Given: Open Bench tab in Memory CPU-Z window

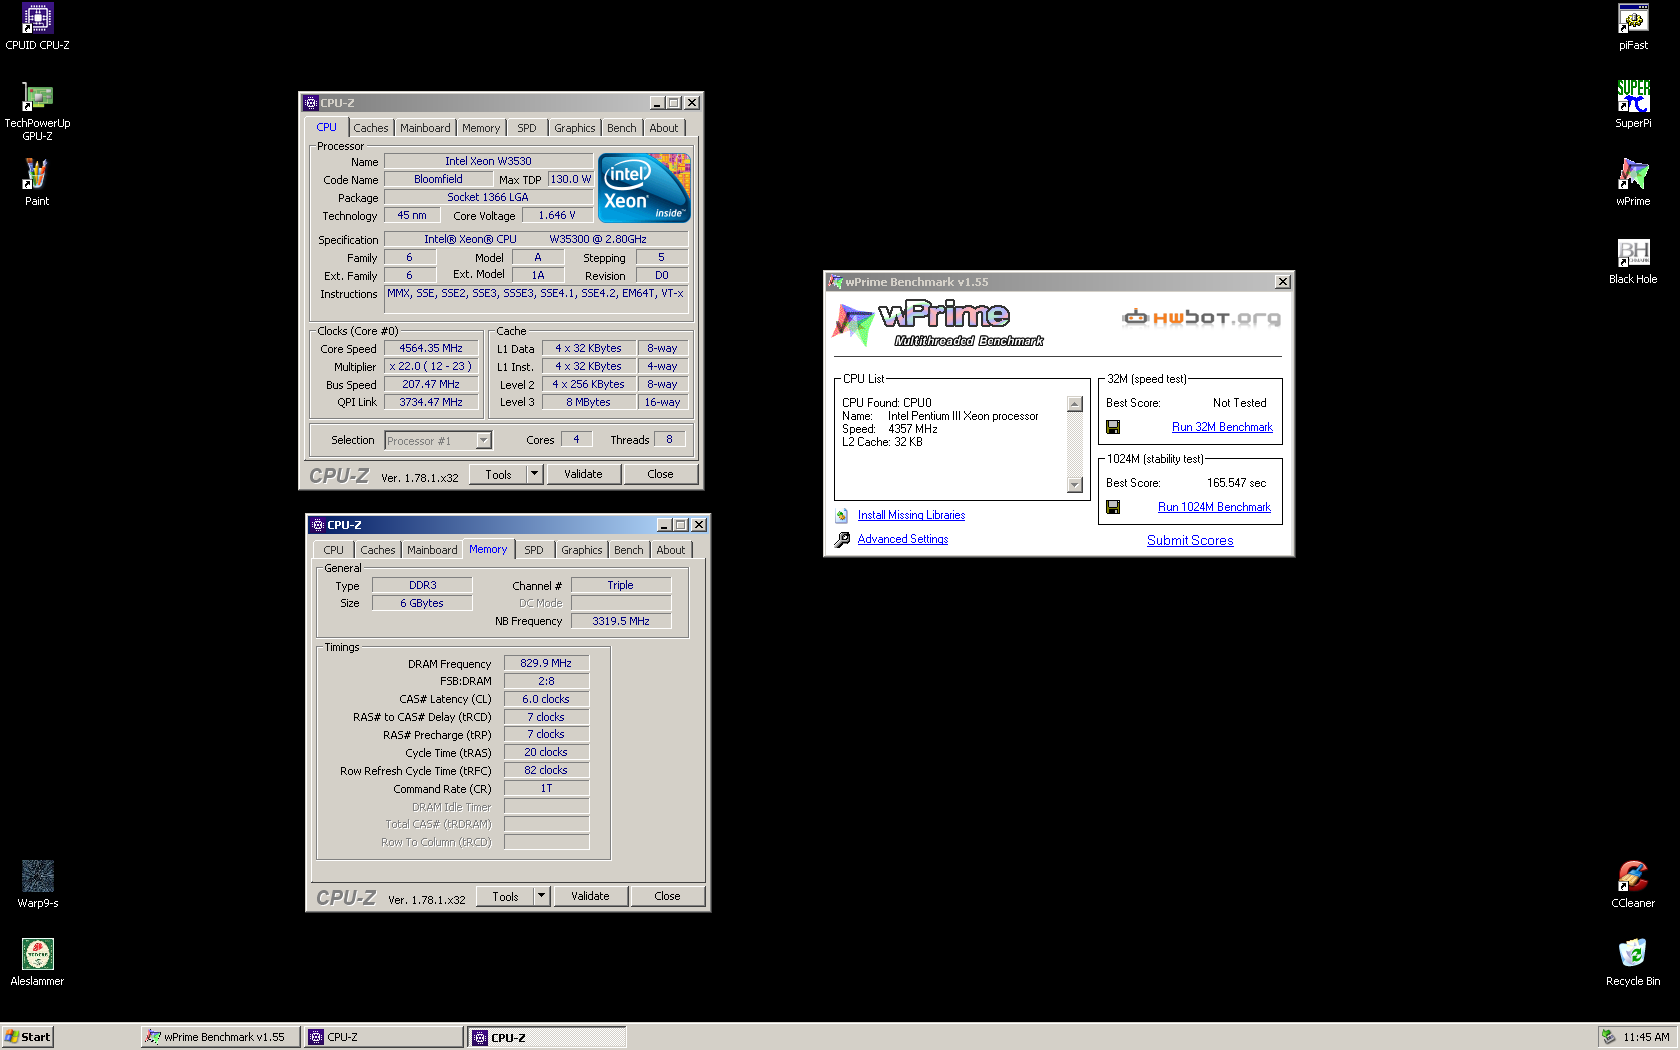Looking at the screenshot, I should tap(628, 550).
